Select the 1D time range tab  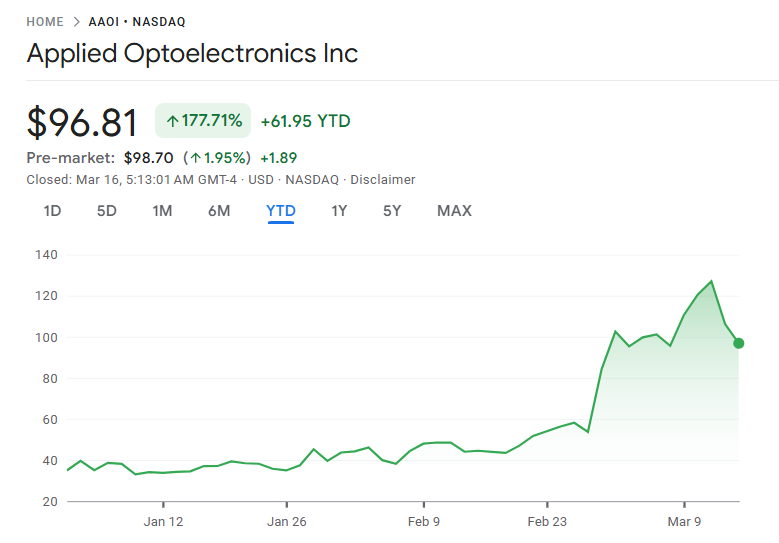52,211
